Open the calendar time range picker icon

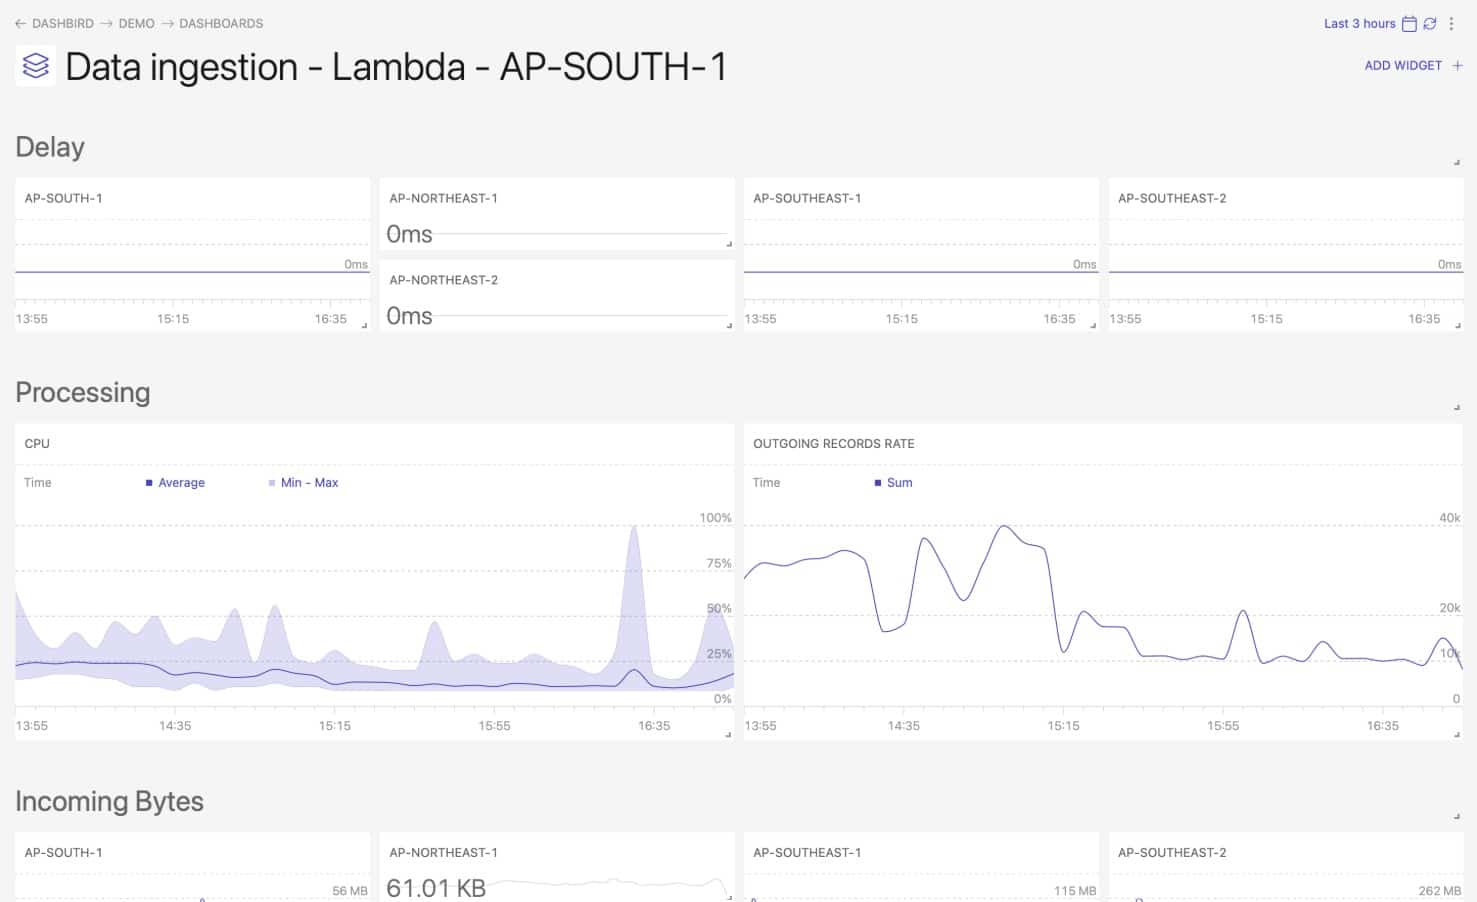click(x=1409, y=23)
